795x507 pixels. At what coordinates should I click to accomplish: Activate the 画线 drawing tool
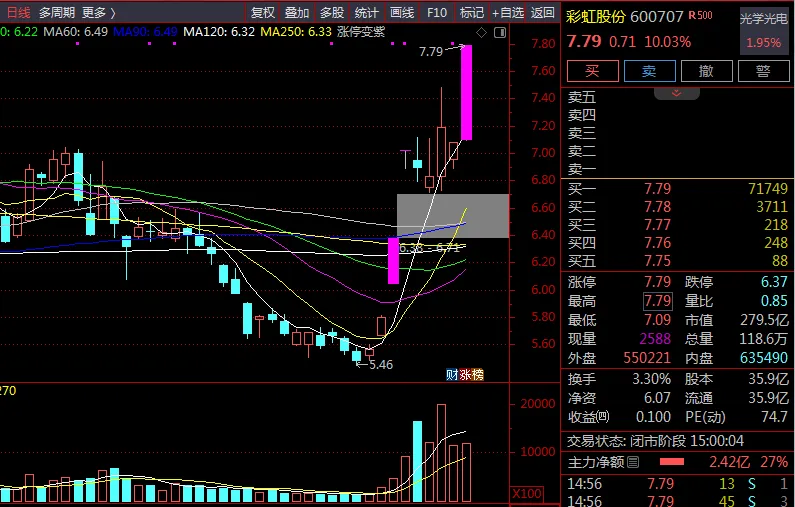(402, 12)
